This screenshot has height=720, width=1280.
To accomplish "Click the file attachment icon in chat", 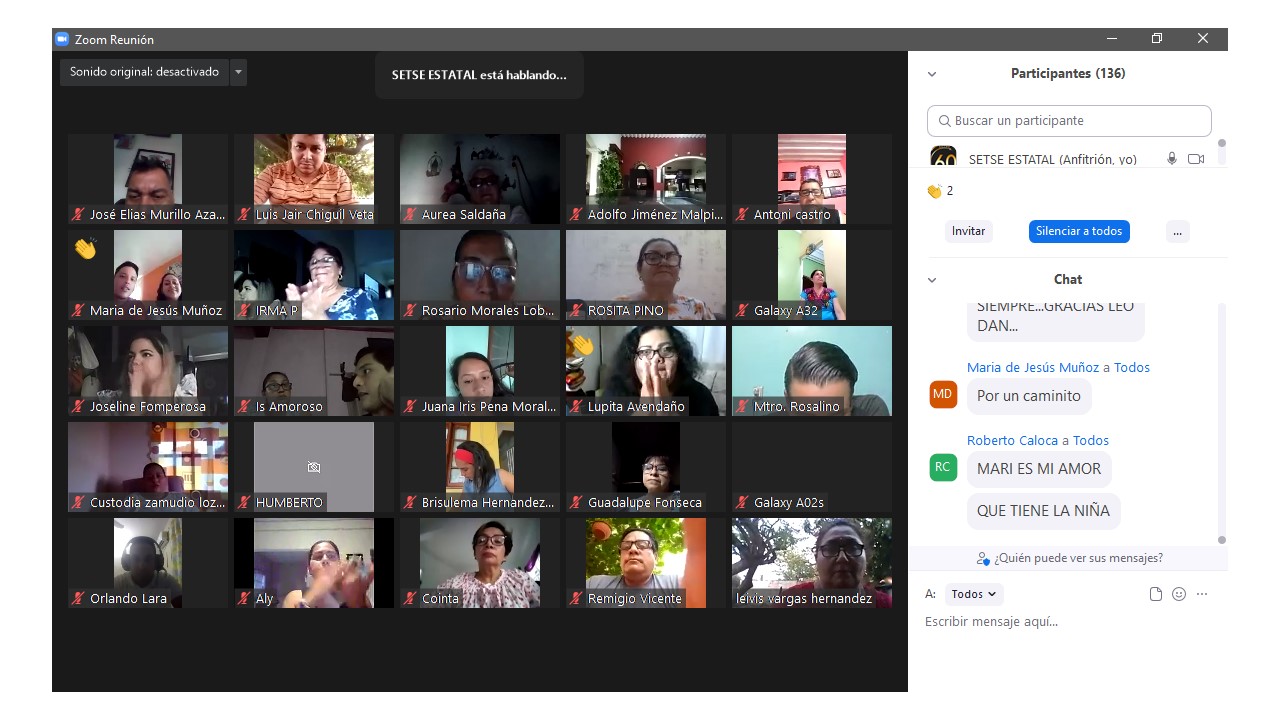I will point(1156,594).
